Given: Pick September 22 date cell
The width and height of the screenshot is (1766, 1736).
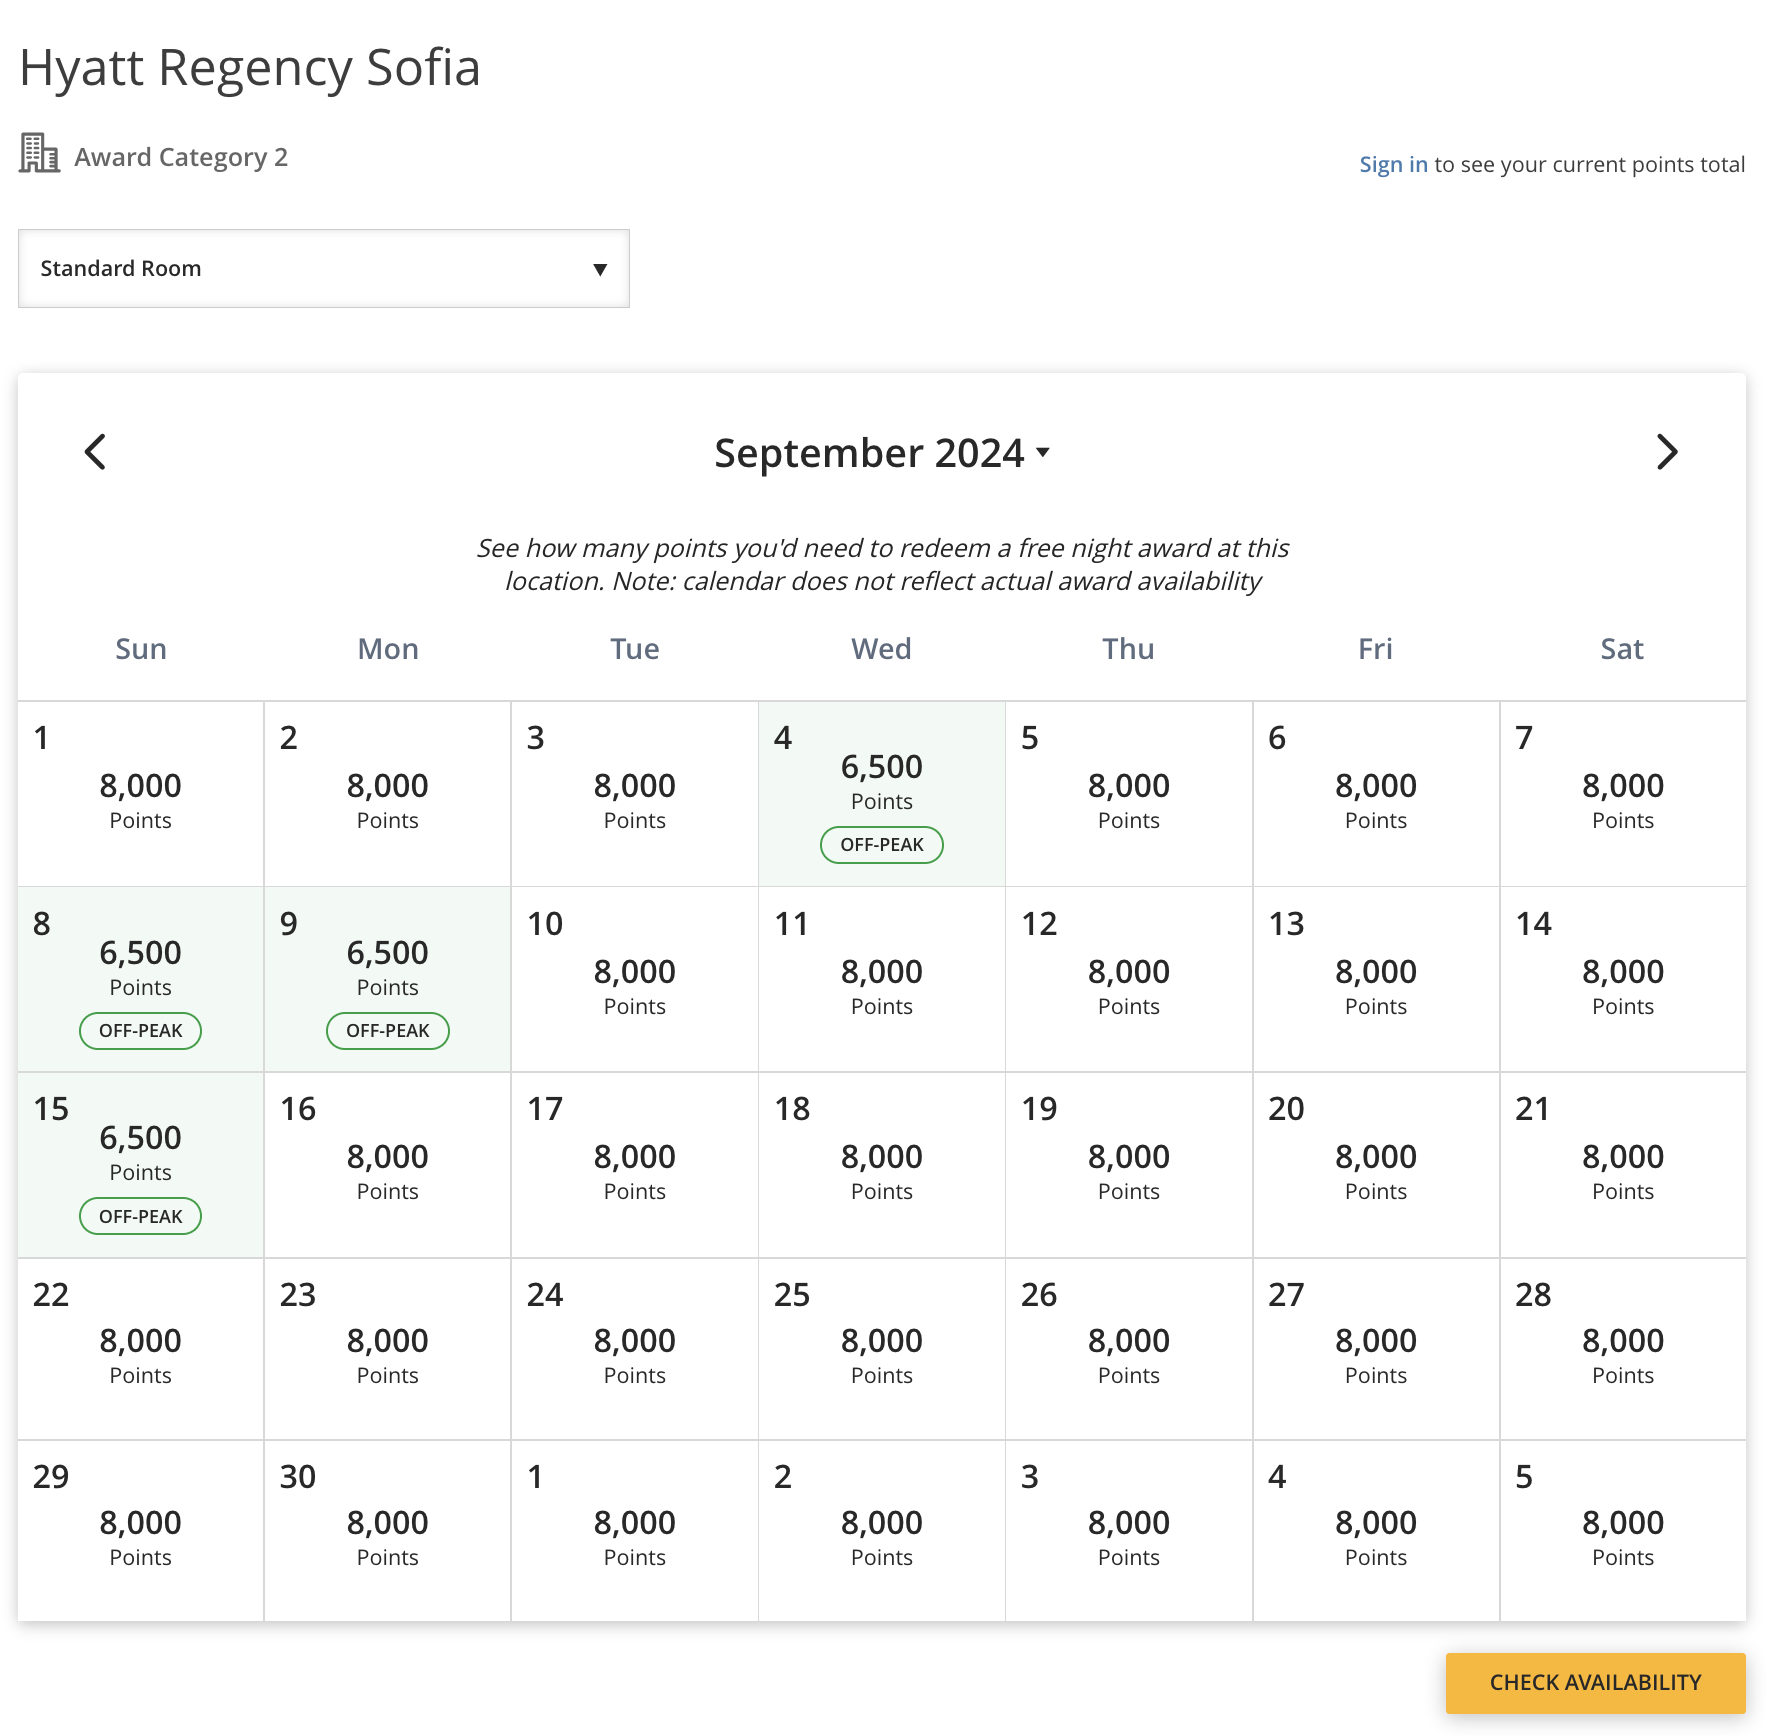Looking at the screenshot, I should point(141,1349).
